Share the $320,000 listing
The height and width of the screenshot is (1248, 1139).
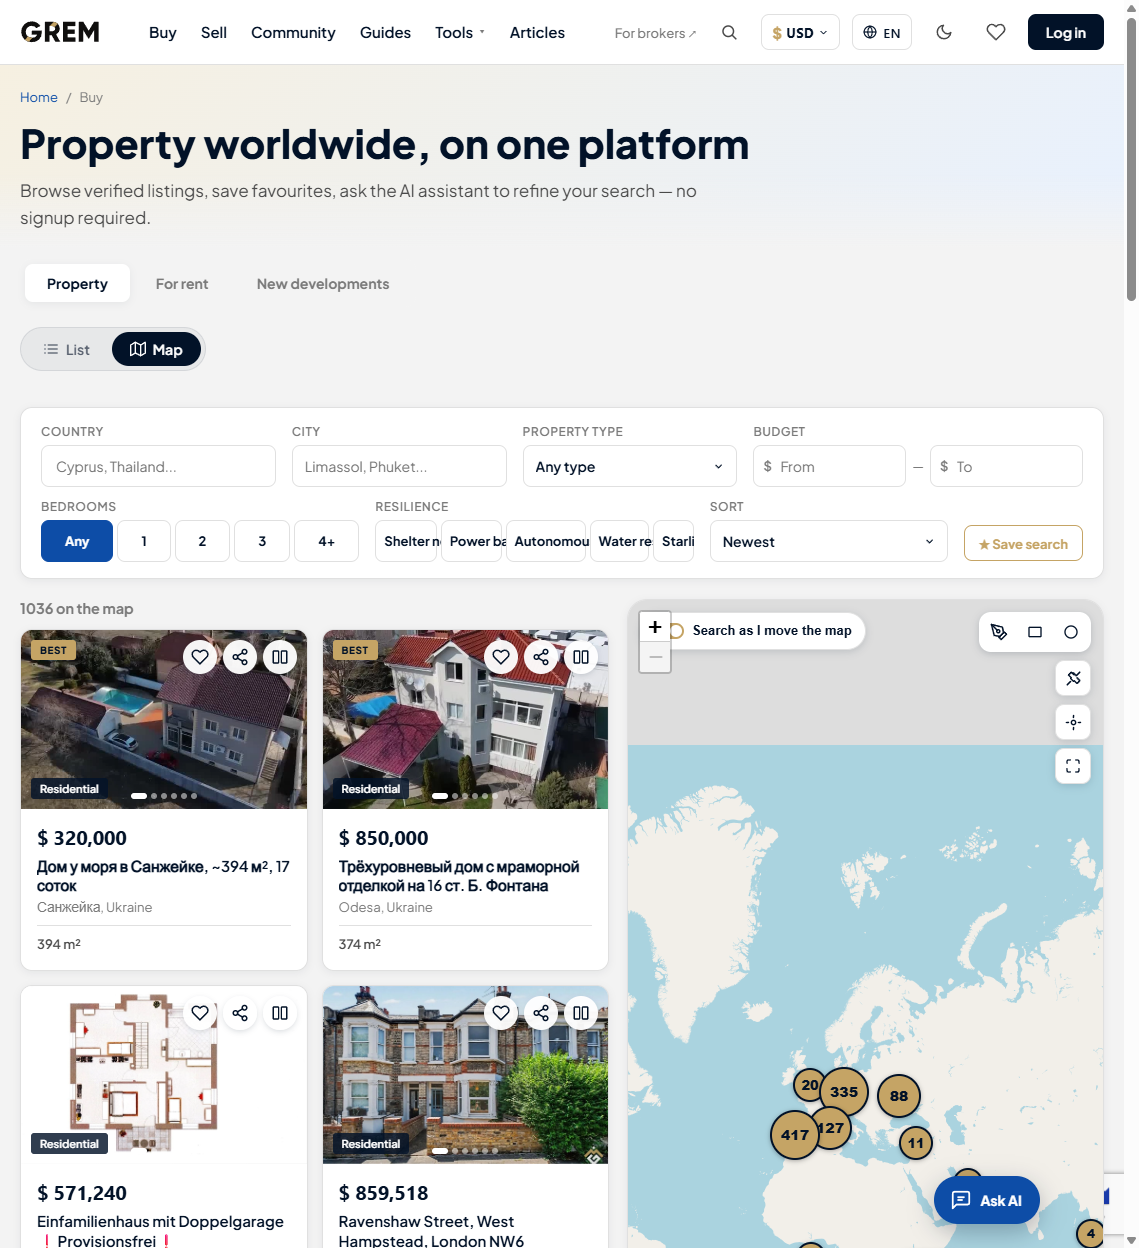click(x=240, y=657)
